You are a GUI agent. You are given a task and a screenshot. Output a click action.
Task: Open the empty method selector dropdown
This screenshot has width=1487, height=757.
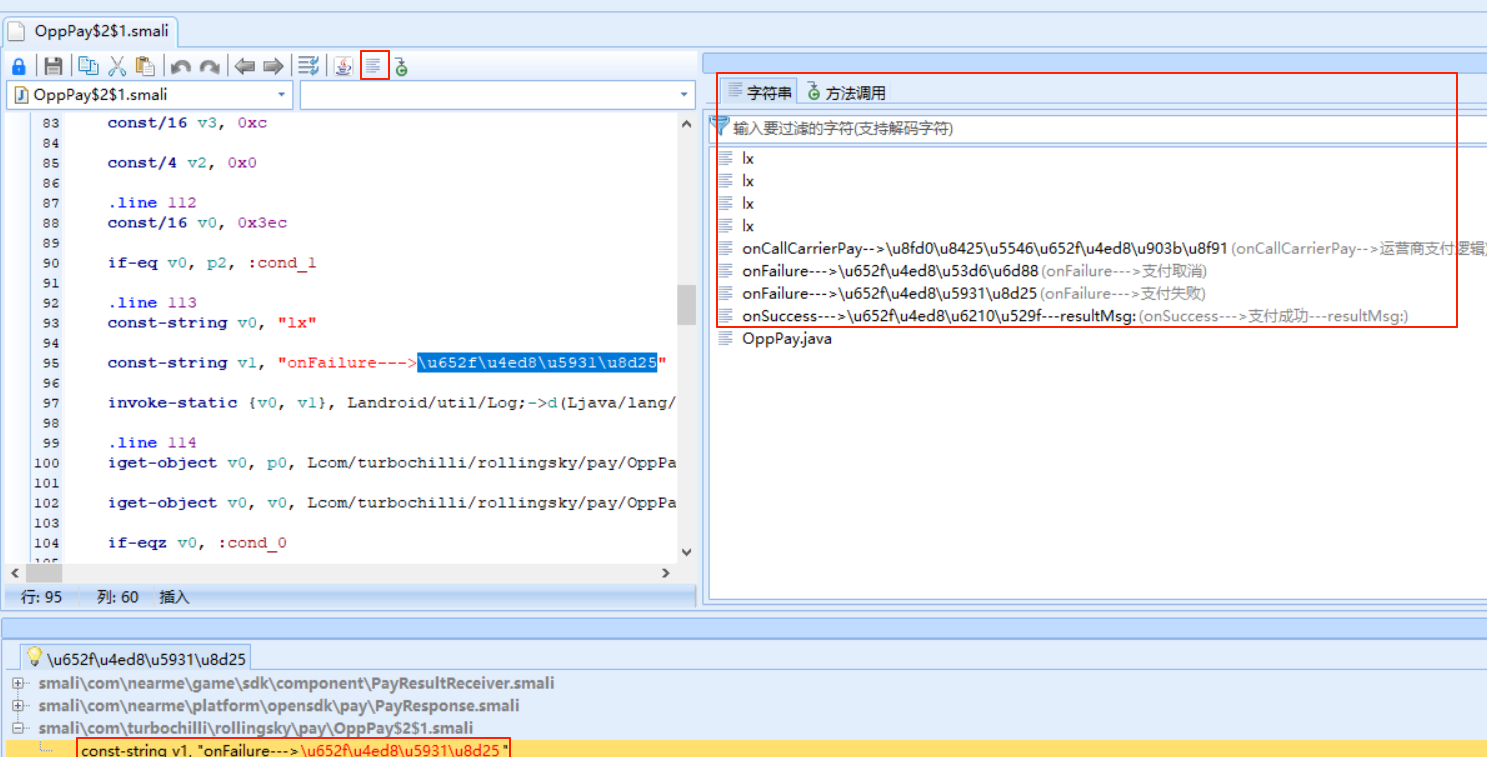684,94
